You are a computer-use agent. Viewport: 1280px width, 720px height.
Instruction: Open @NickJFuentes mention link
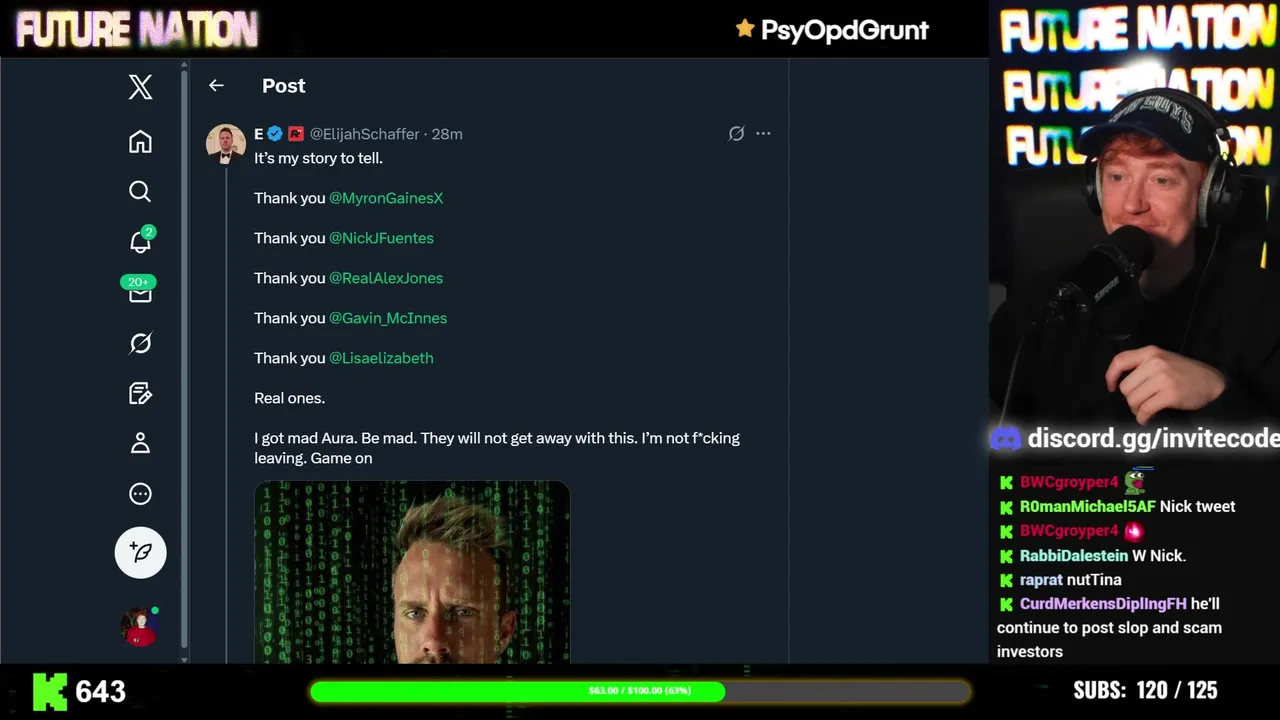(381, 238)
